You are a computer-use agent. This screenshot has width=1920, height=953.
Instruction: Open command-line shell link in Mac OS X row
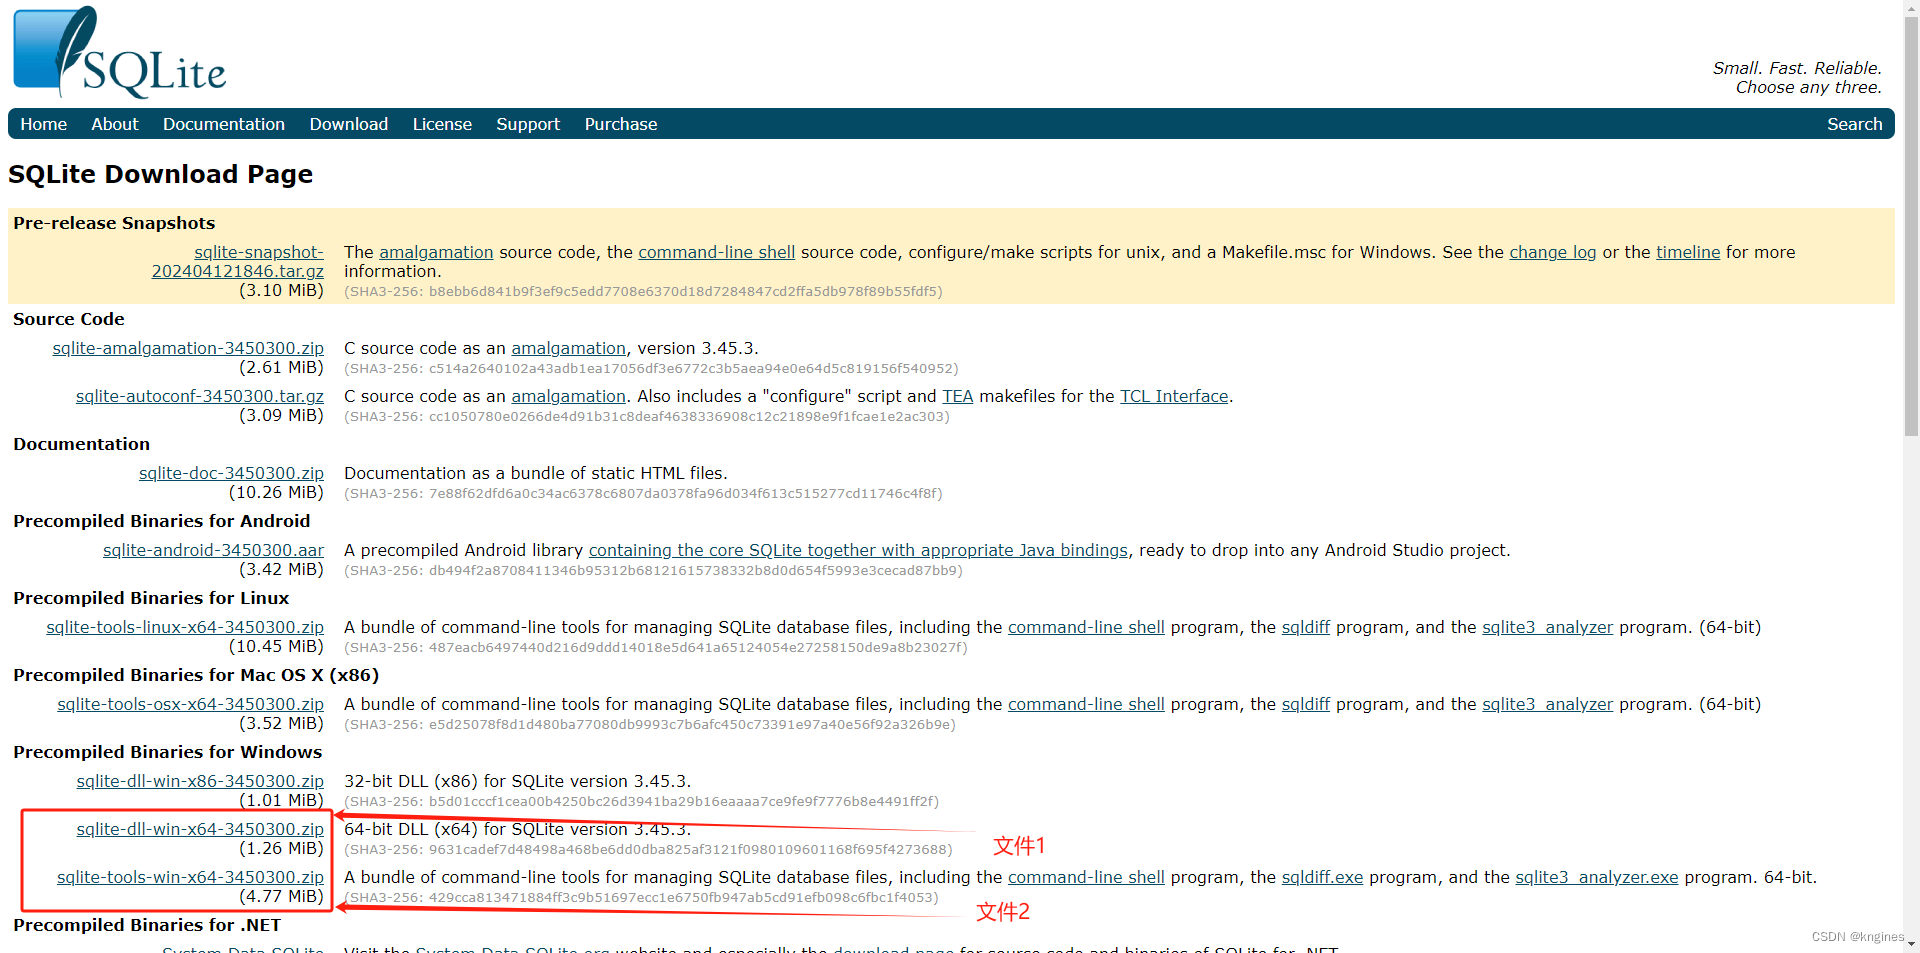[1086, 704]
